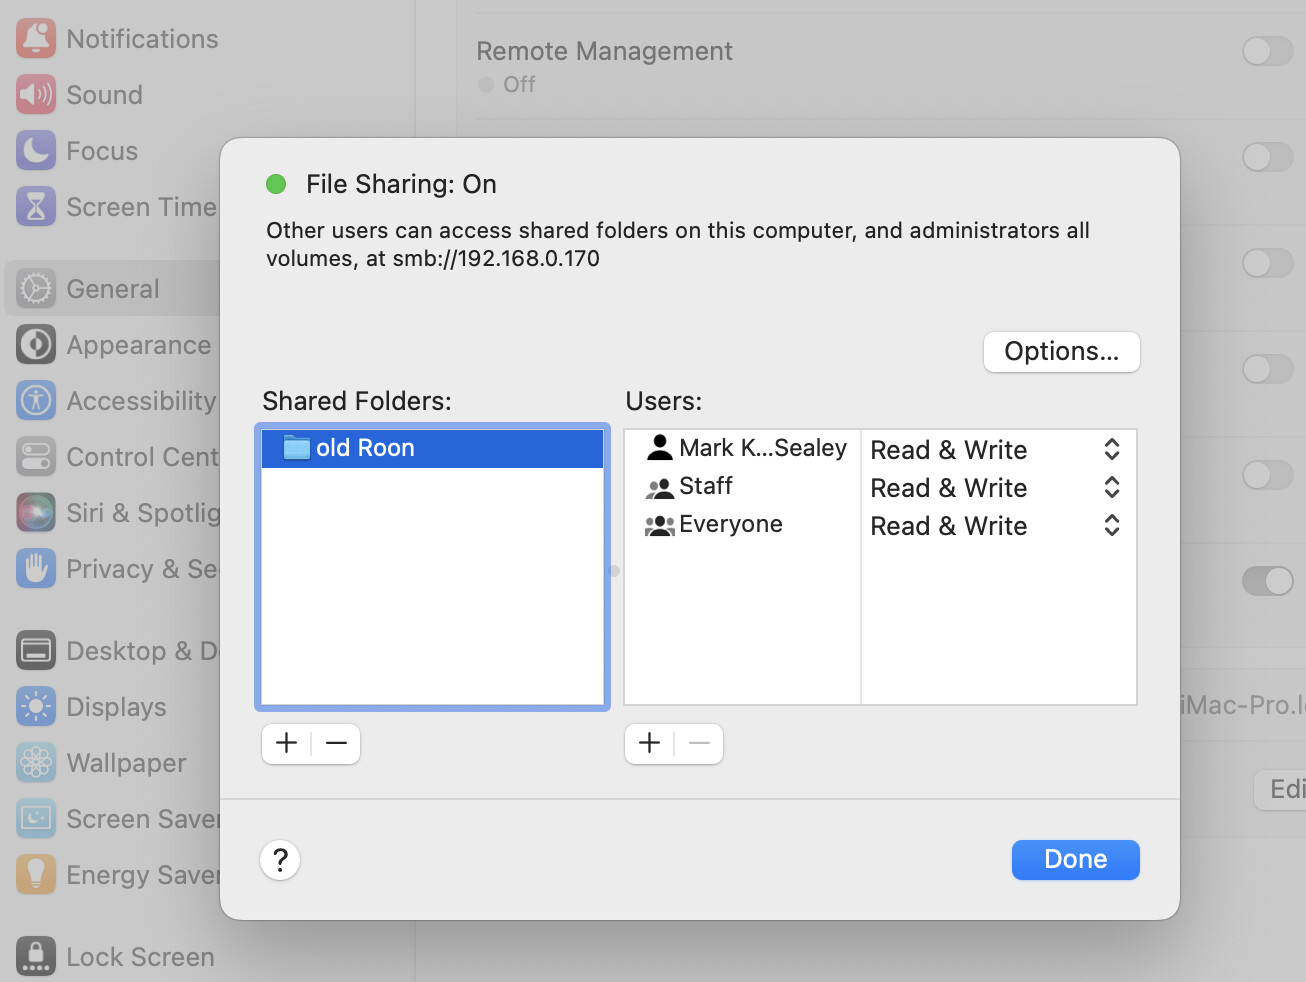Screen dimensions: 1306x982
Task: Open Displays settings in sidebar
Action: pyautogui.click(x=116, y=707)
